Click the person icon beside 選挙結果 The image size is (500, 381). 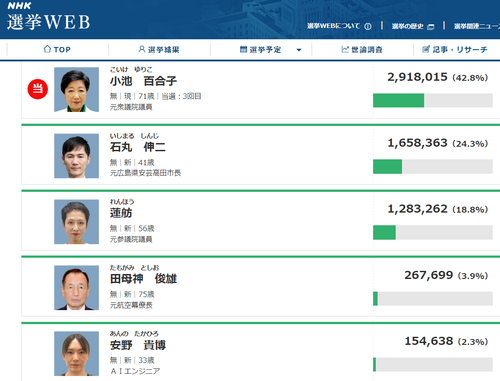(x=142, y=49)
